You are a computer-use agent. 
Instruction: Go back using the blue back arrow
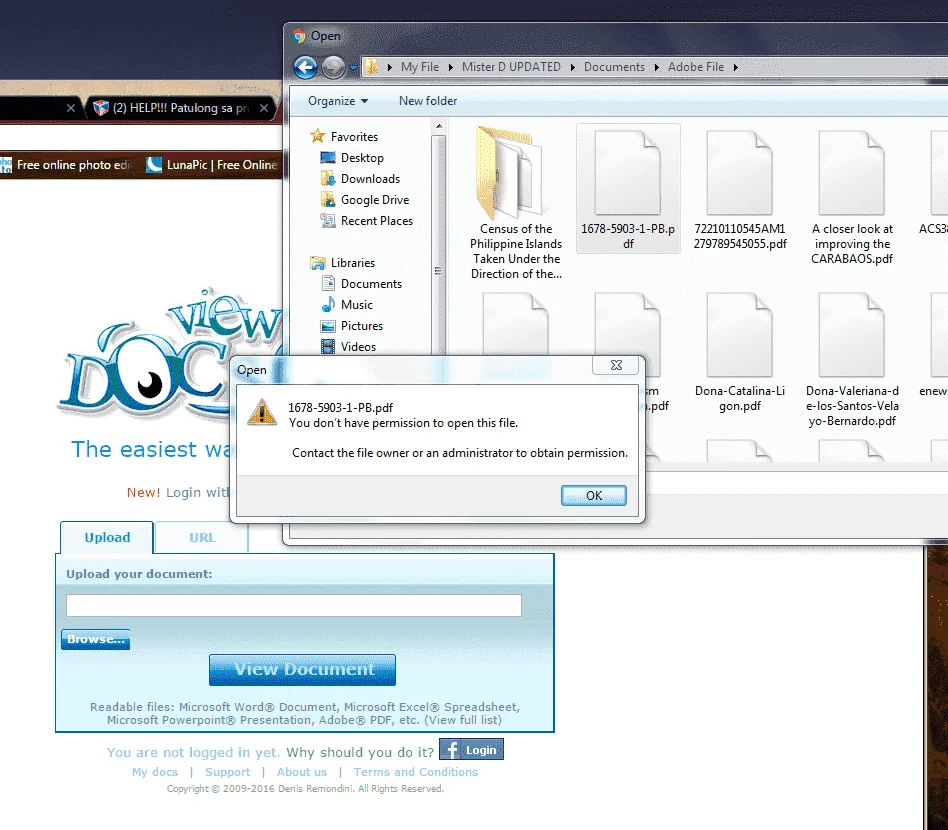coord(305,67)
